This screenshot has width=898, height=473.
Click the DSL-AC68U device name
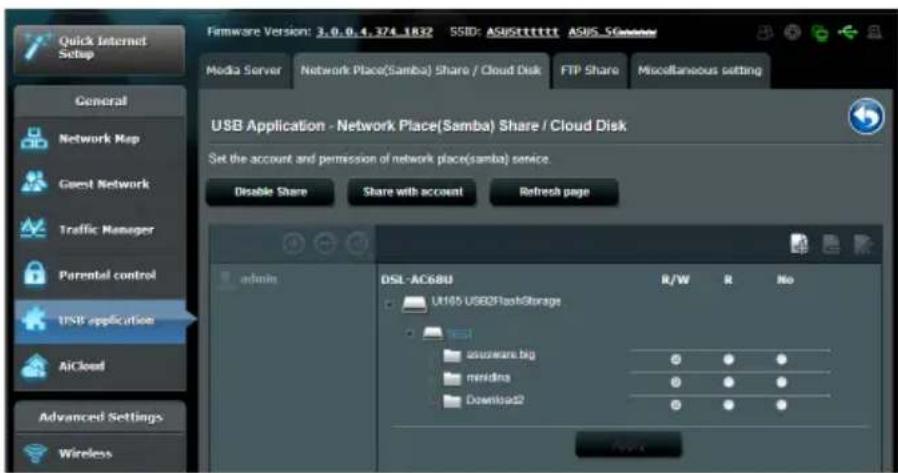[417, 279]
